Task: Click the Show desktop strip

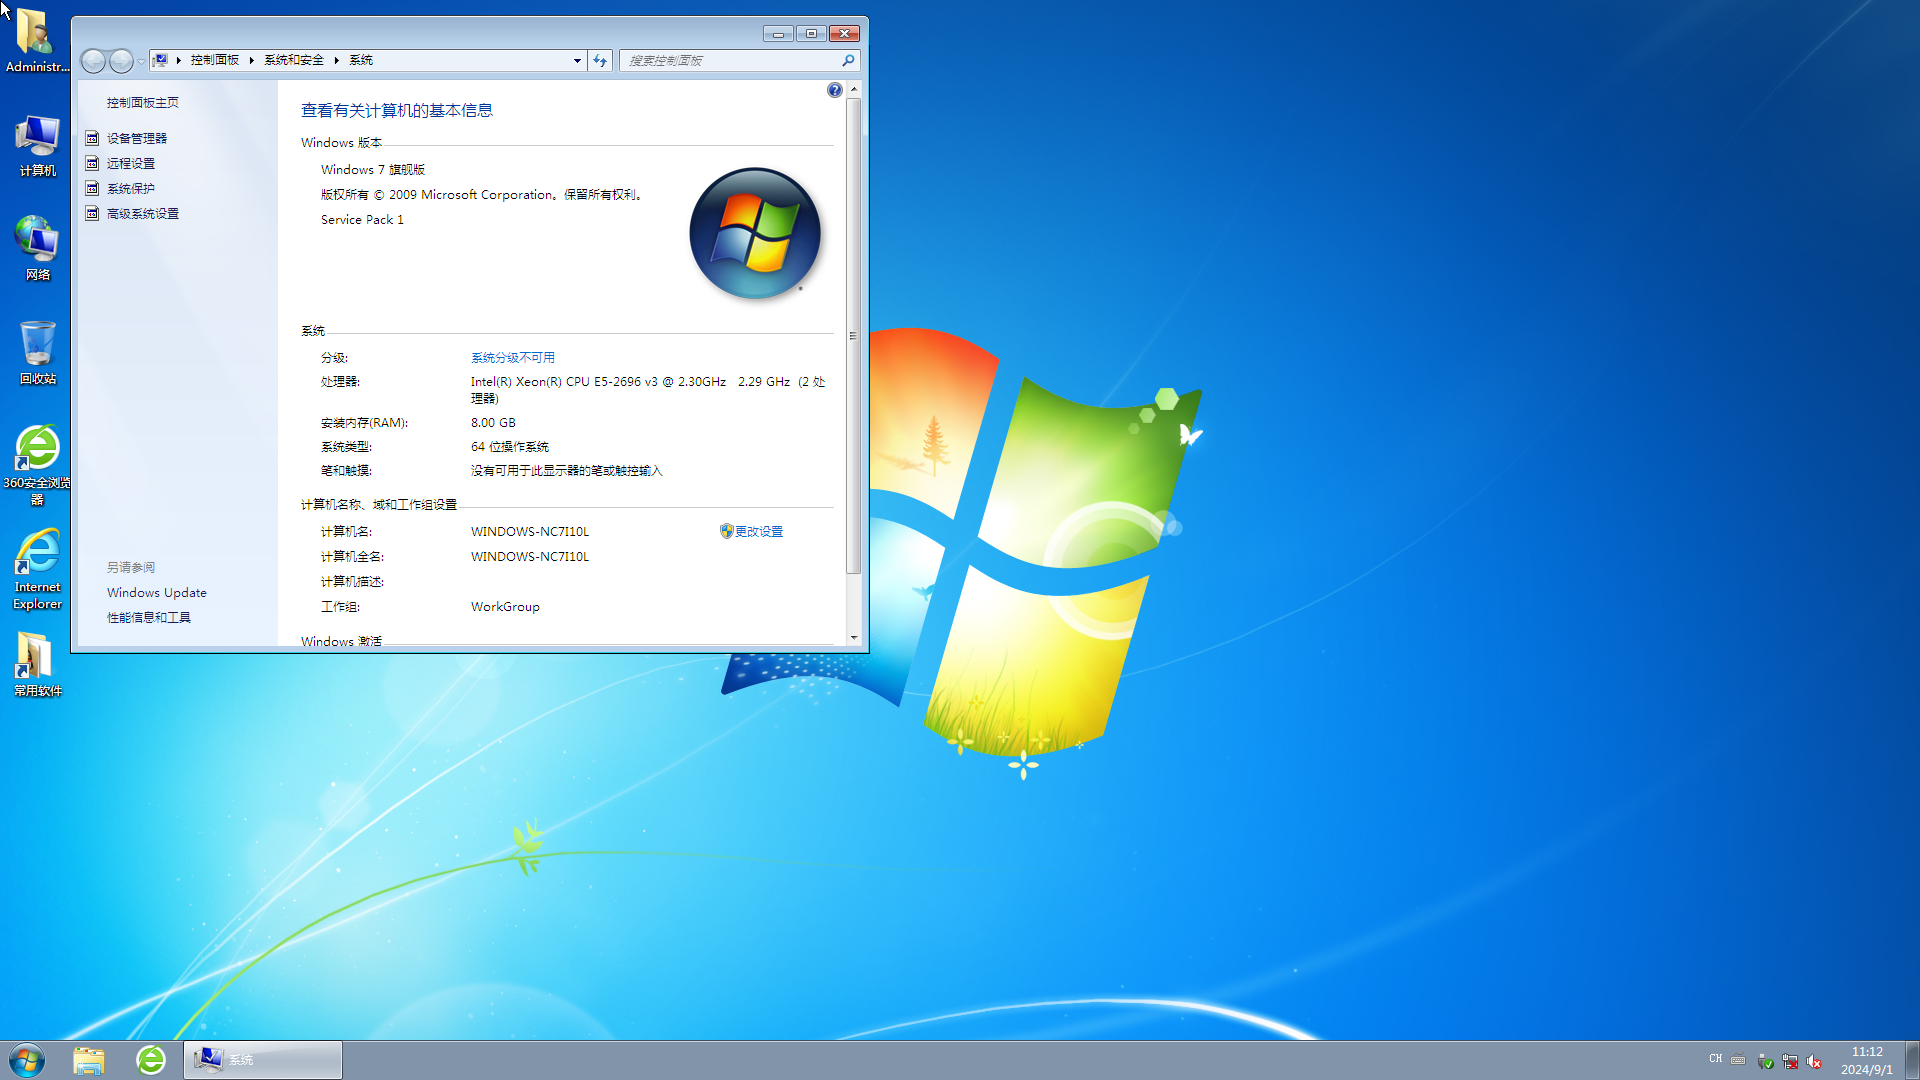Action: (1912, 1060)
